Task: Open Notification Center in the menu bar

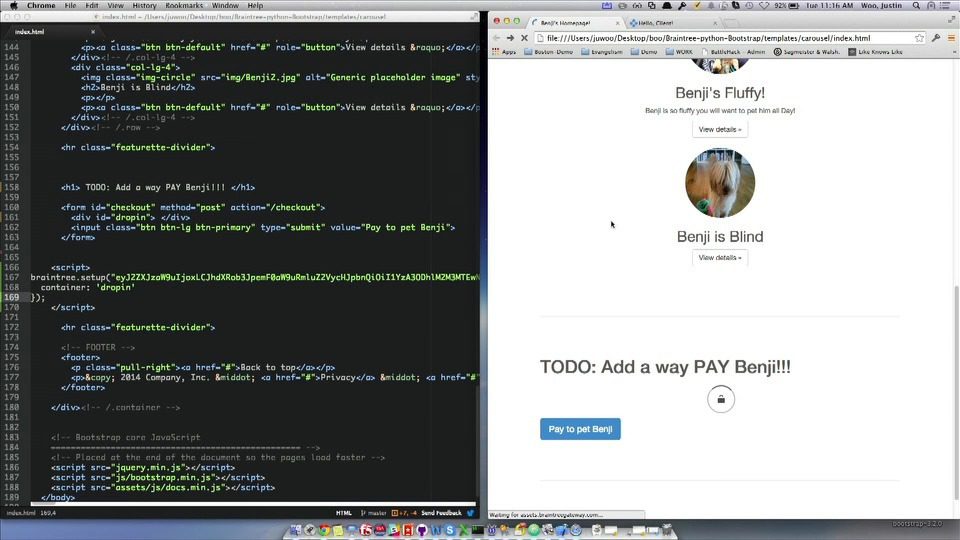Action: click(x=947, y=6)
